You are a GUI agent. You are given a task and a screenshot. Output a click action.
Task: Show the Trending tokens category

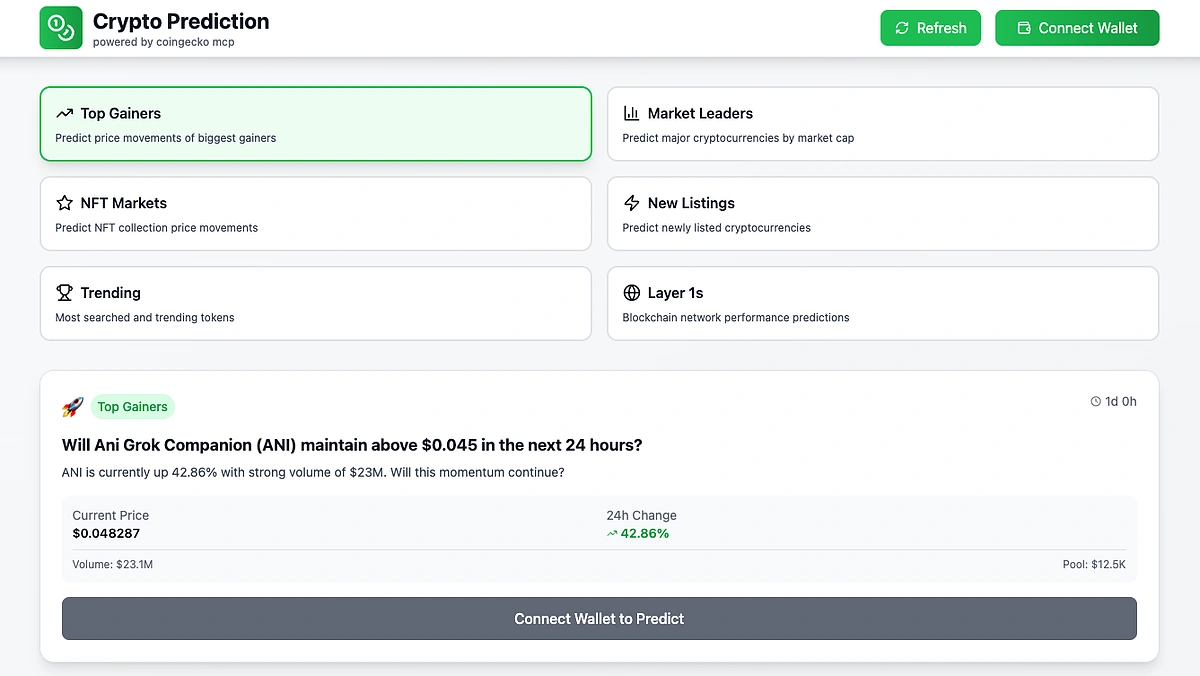click(315, 303)
